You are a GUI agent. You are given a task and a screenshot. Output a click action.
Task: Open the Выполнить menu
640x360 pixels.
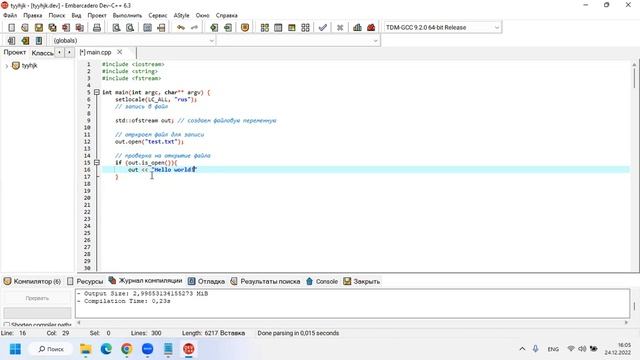pyautogui.click(x=127, y=15)
